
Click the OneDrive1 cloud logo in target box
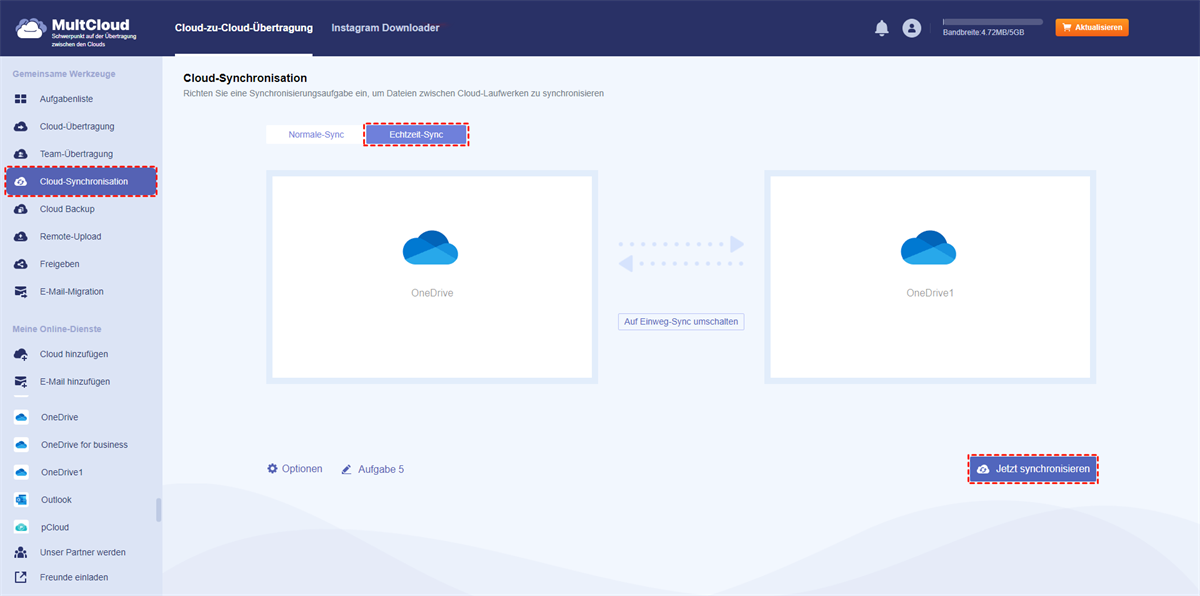929,248
